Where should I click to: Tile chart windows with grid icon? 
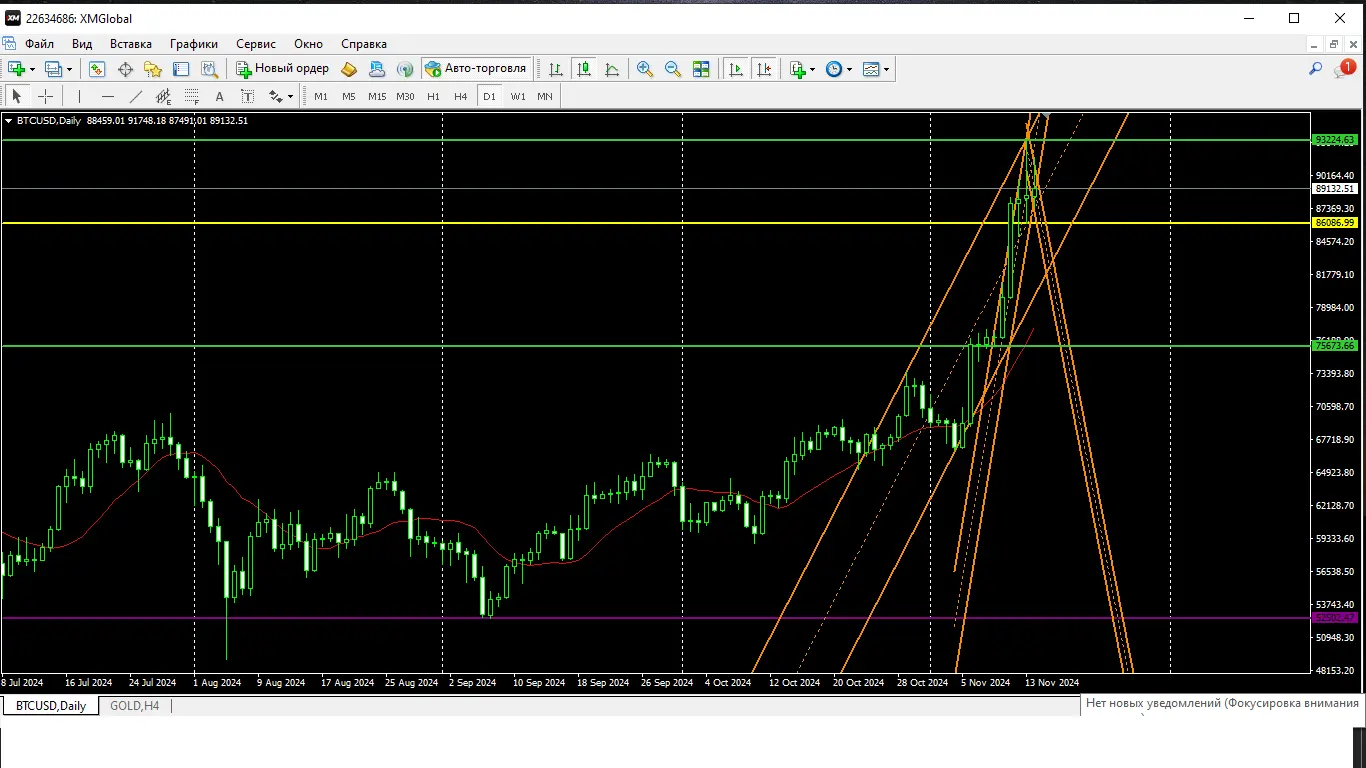[x=701, y=69]
